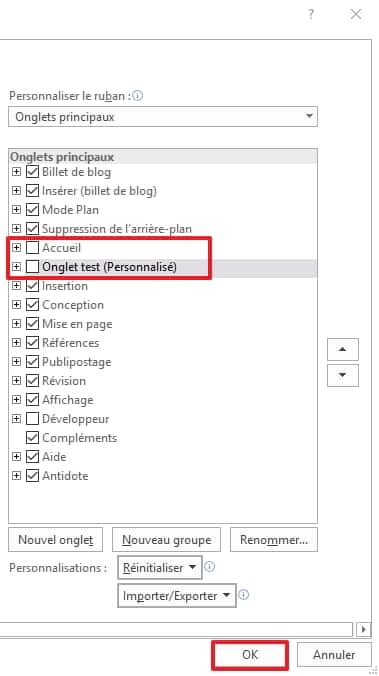
Task: Enable the Développeur checkbox
Action: click(32, 419)
